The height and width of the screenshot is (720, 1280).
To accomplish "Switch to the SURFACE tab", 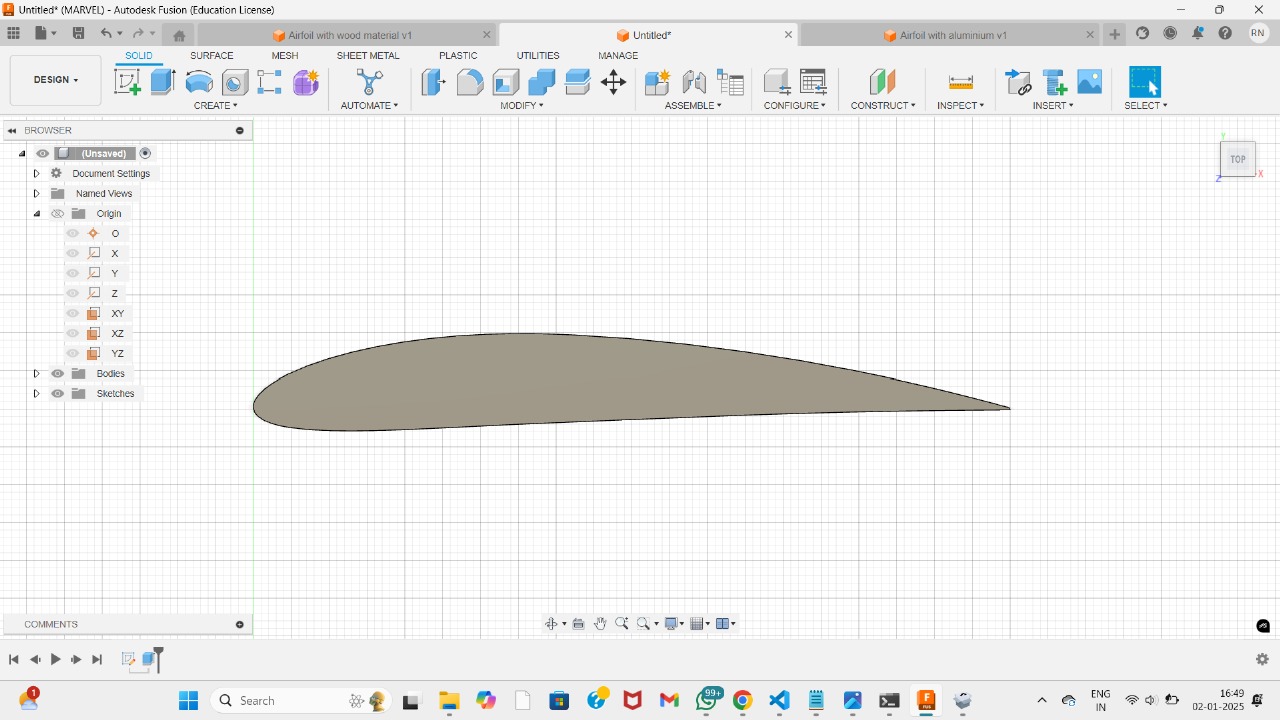I will (212, 56).
